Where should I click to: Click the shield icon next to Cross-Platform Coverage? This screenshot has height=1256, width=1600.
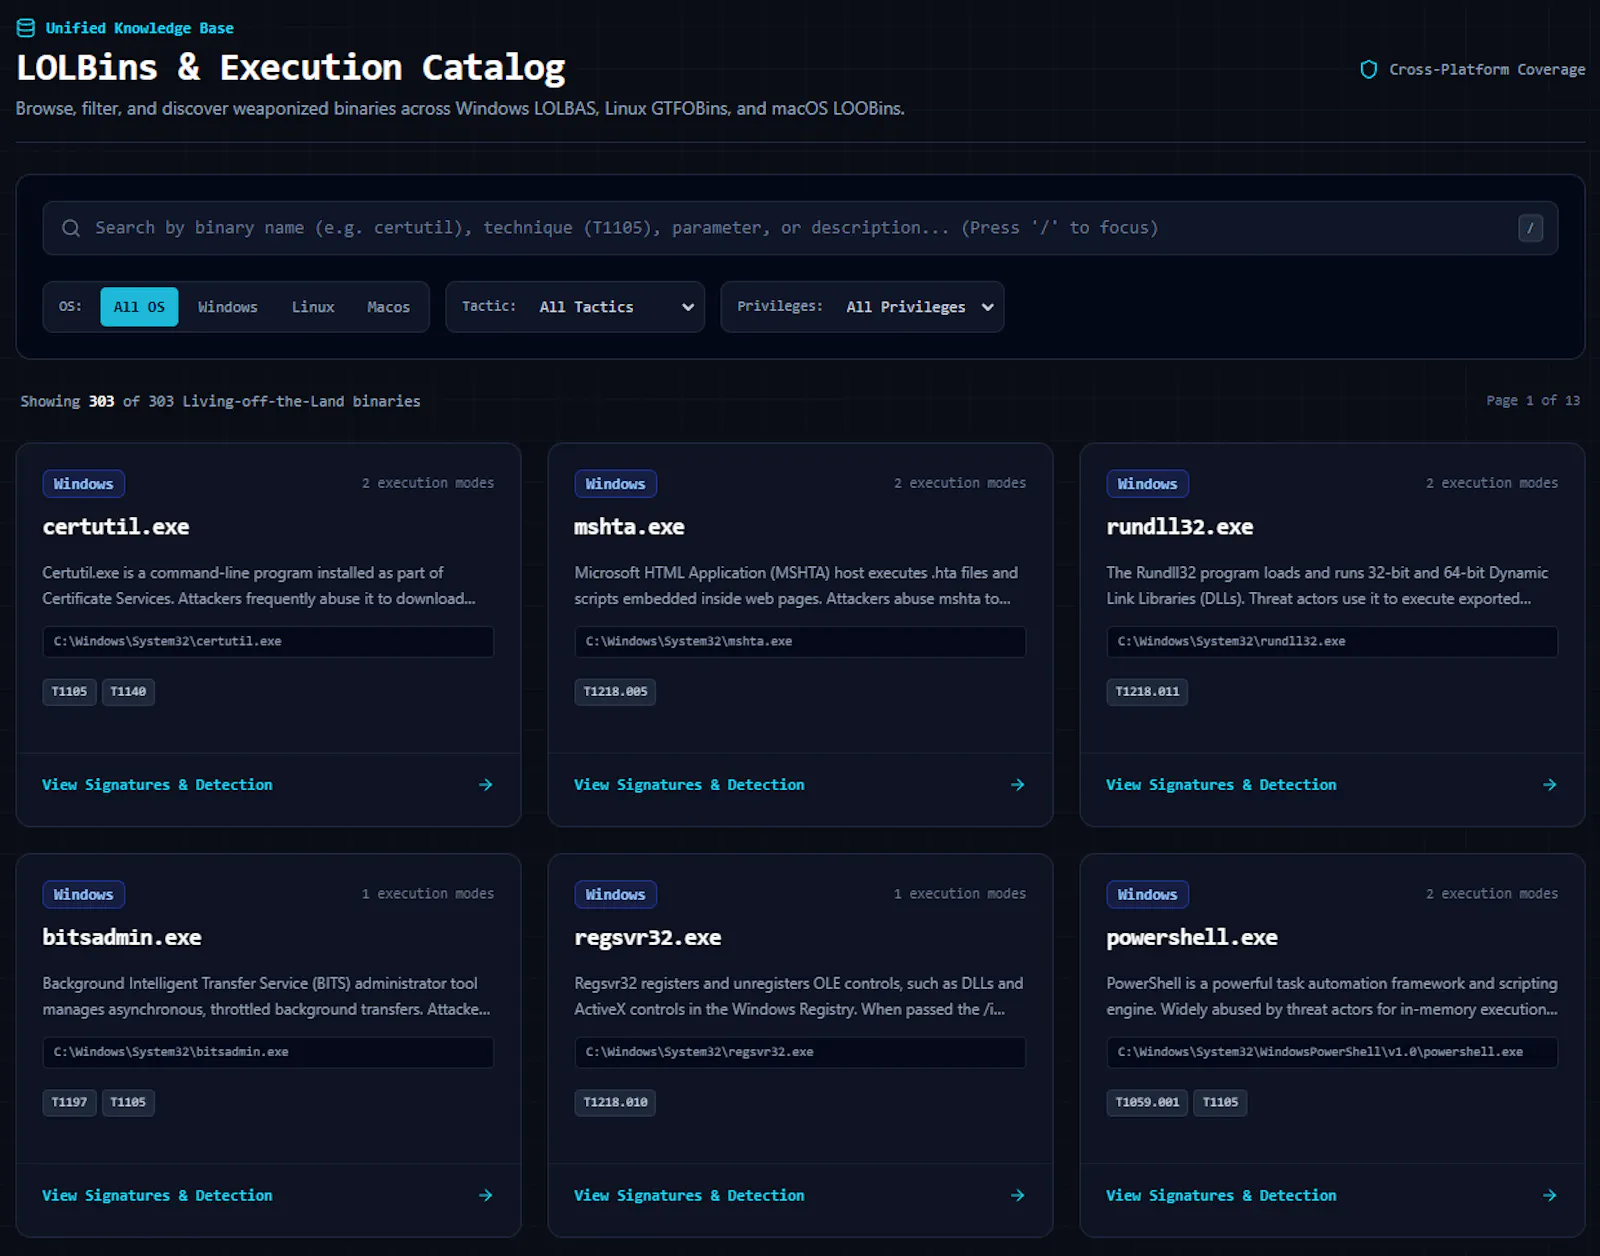tap(1369, 69)
